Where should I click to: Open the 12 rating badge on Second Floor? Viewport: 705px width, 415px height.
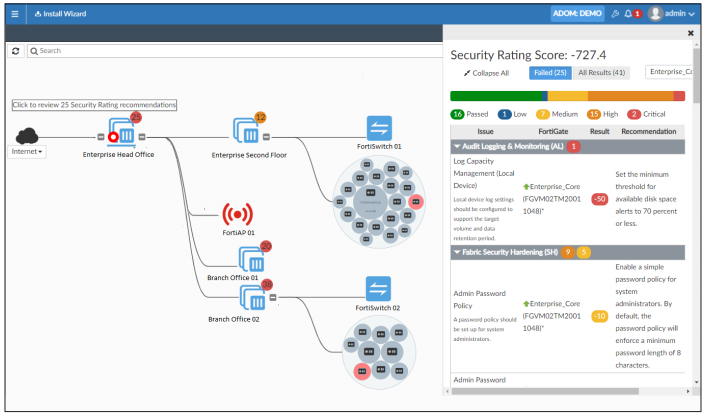point(260,117)
